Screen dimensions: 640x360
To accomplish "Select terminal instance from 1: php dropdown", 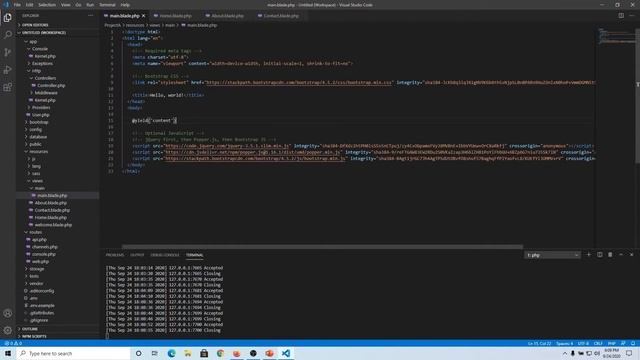I will point(552,255).
